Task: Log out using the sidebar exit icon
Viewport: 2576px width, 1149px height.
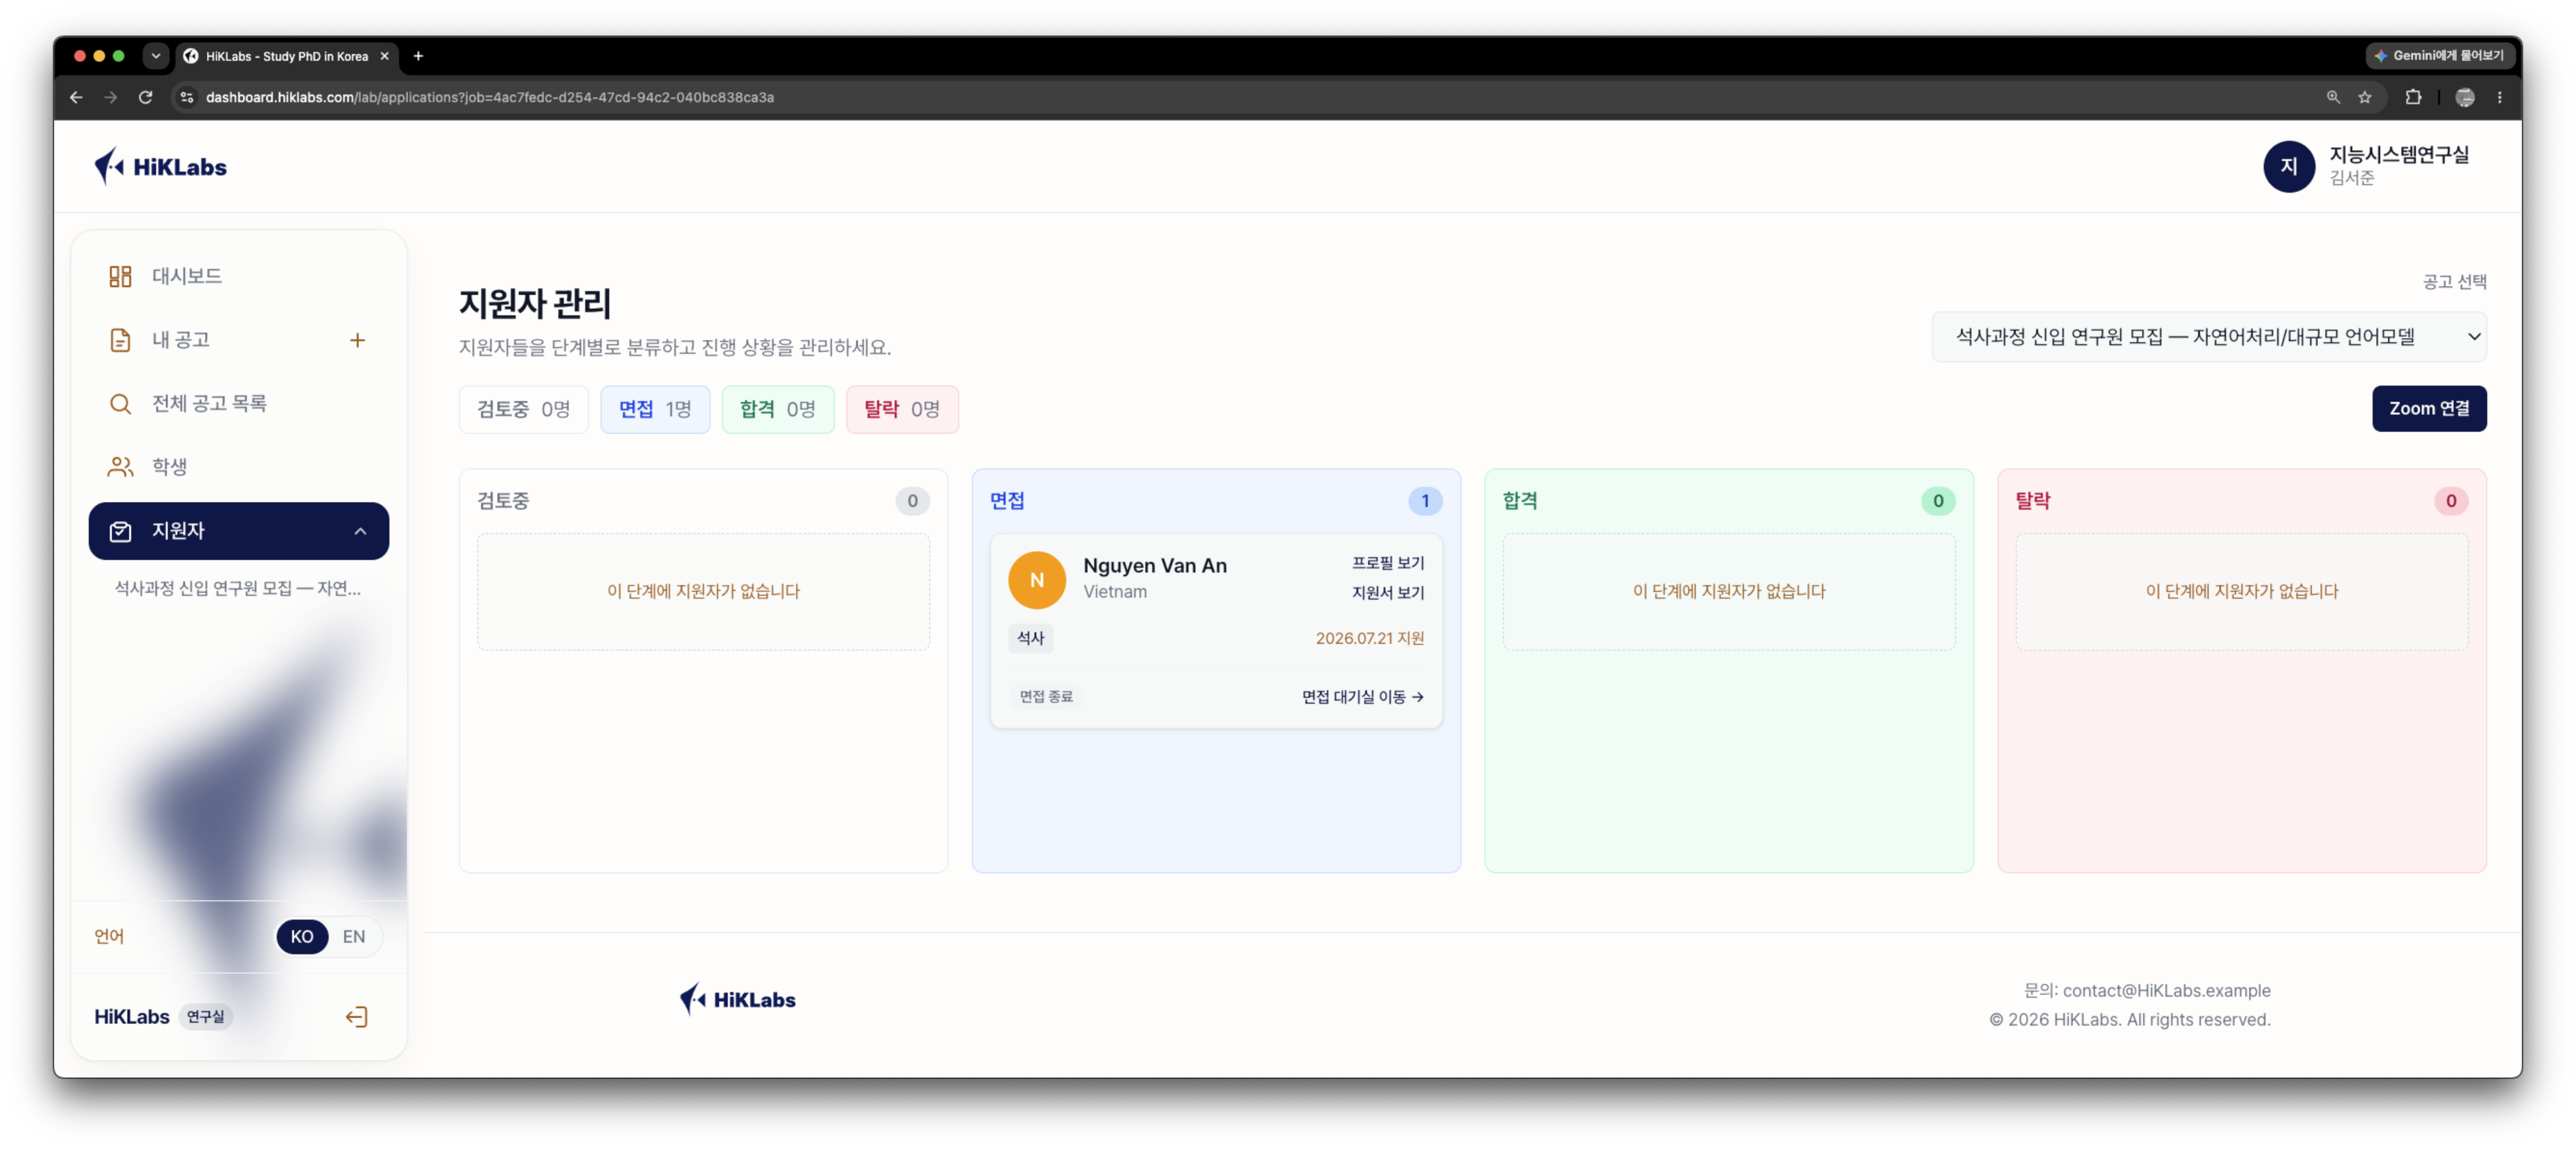Action: pos(357,1017)
